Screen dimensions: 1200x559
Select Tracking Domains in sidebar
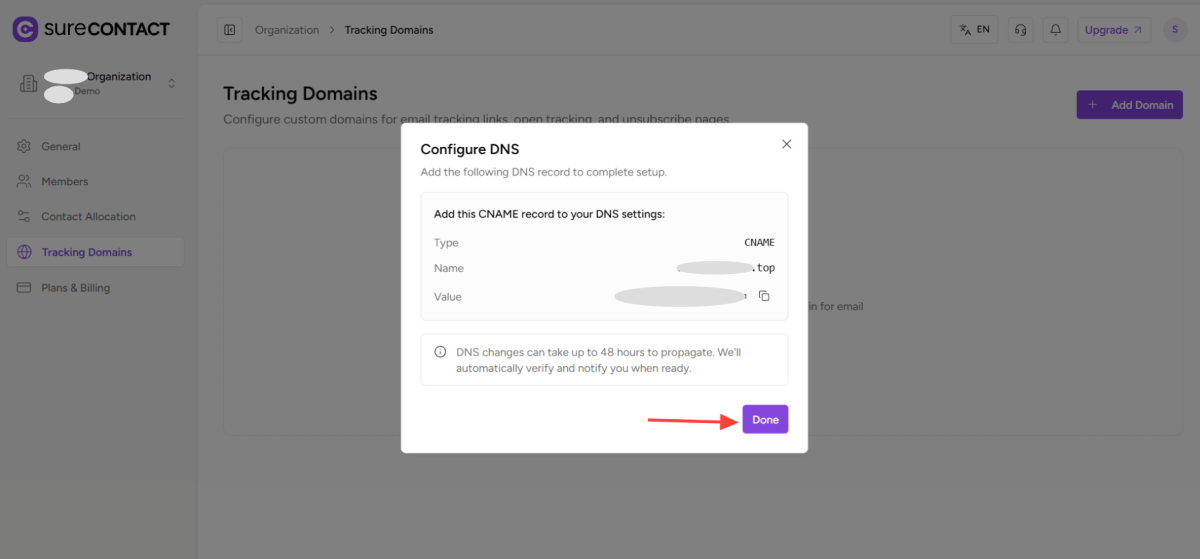coord(86,252)
